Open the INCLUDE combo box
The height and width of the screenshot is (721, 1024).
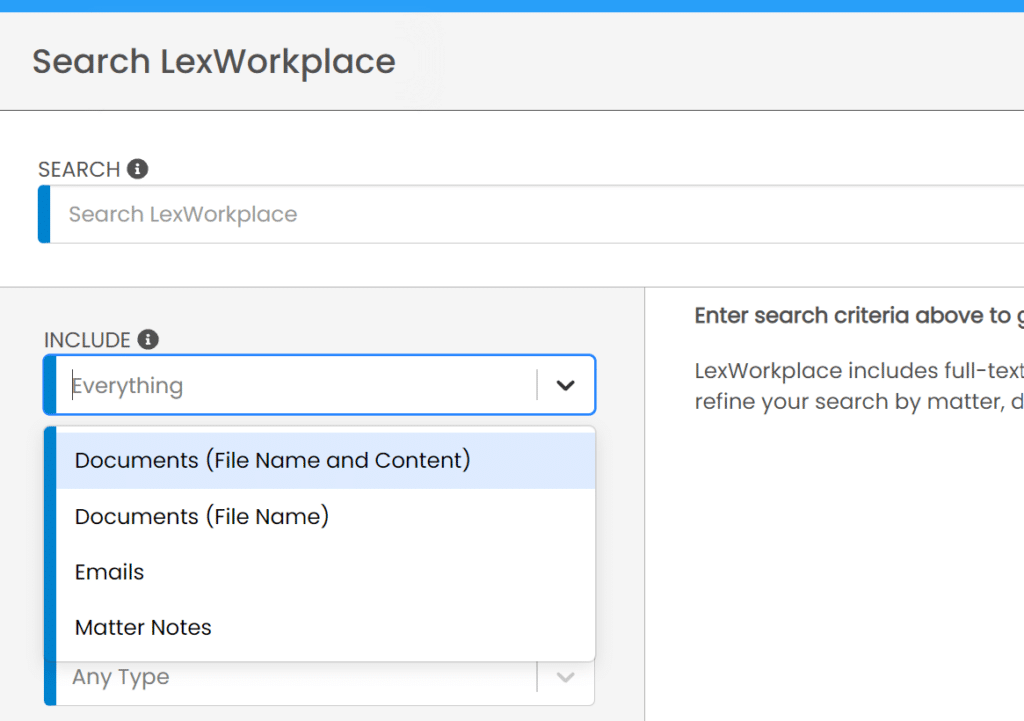300,385
